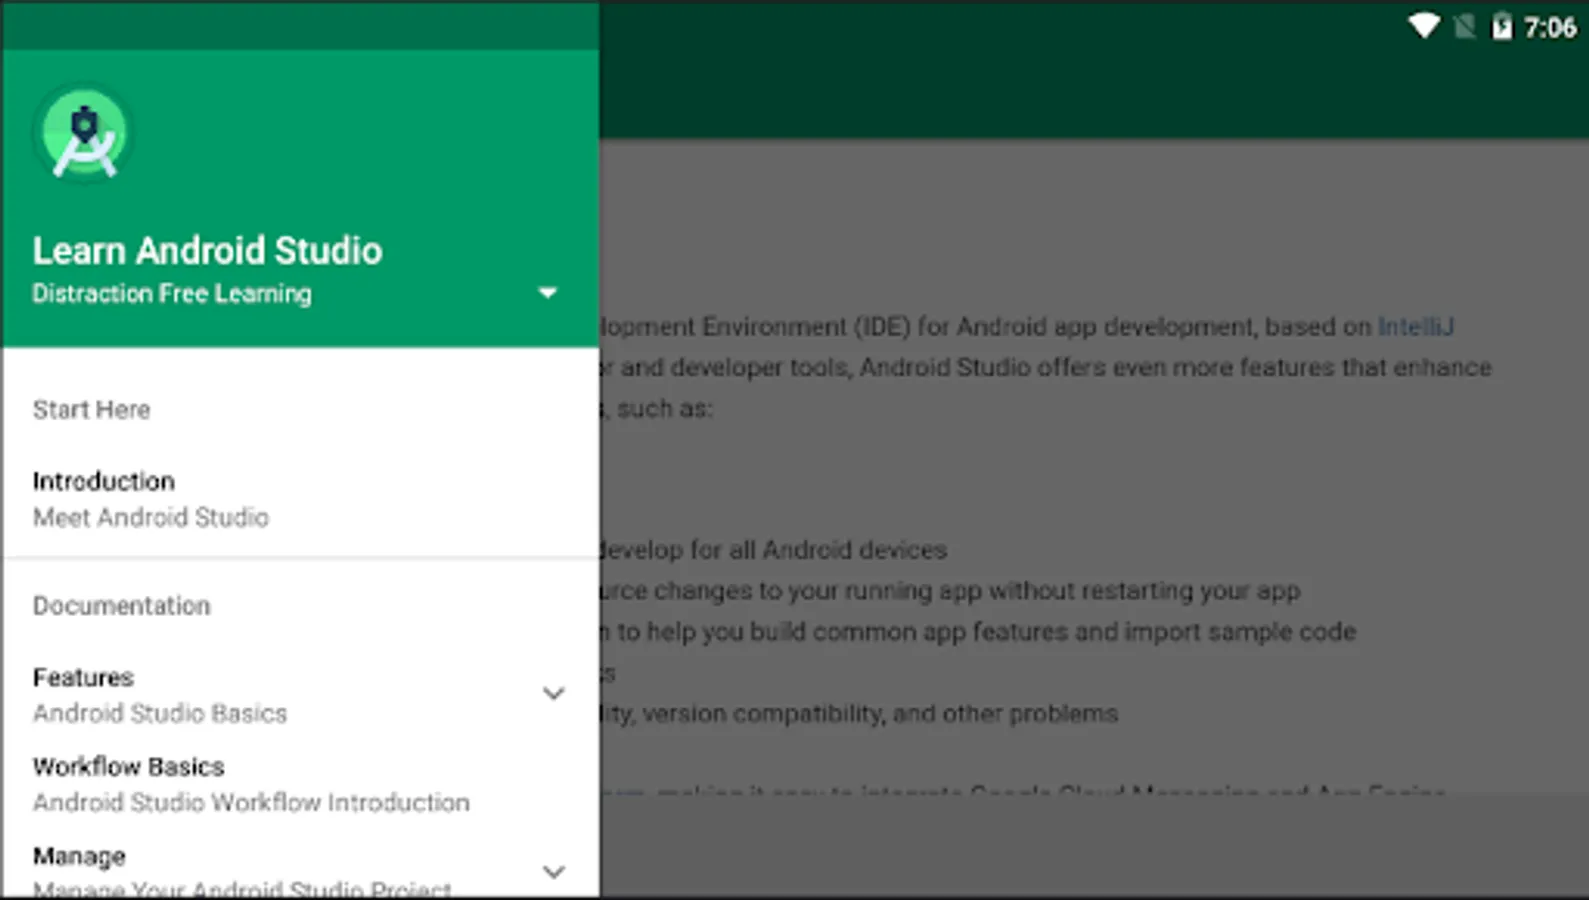Viewport: 1589px width, 900px height.
Task: Click the 'Documentation' section header
Action: pos(121,606)
